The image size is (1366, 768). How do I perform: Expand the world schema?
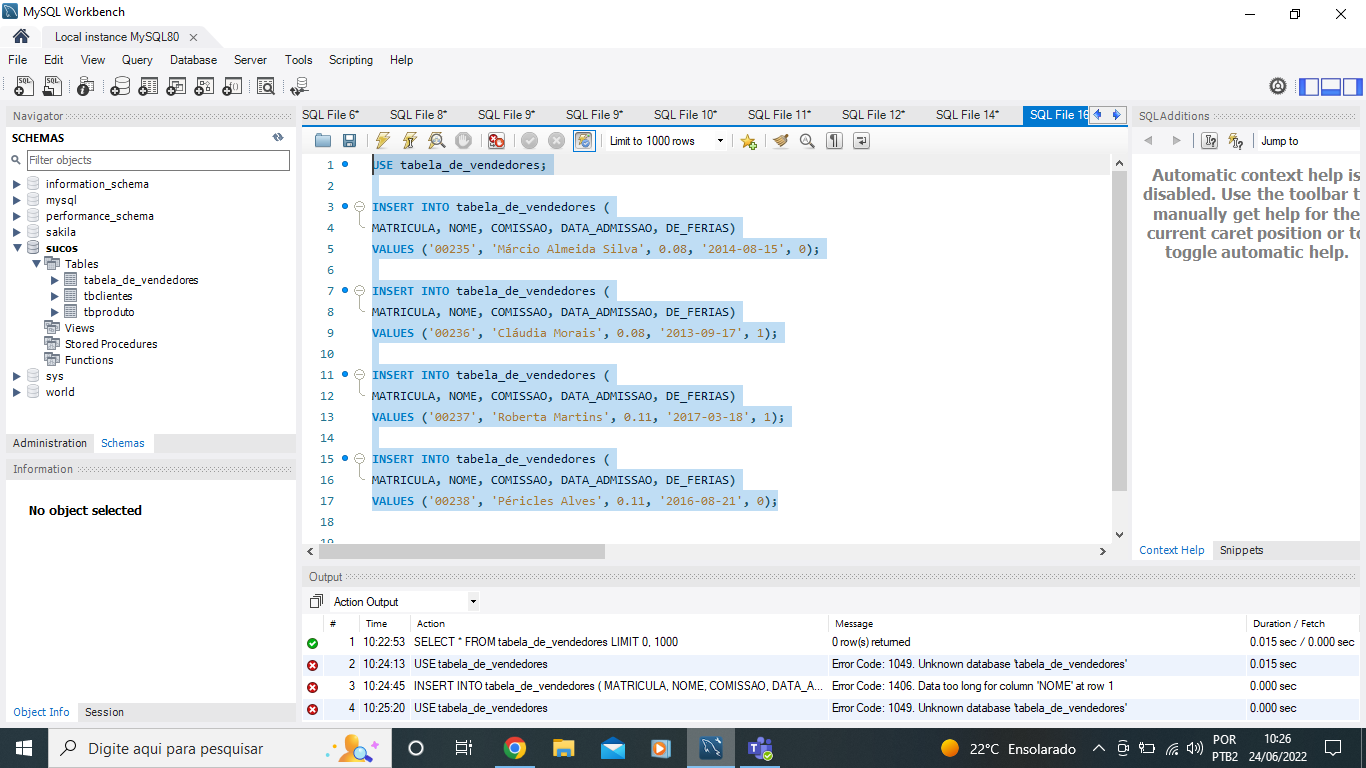[17, 392]
